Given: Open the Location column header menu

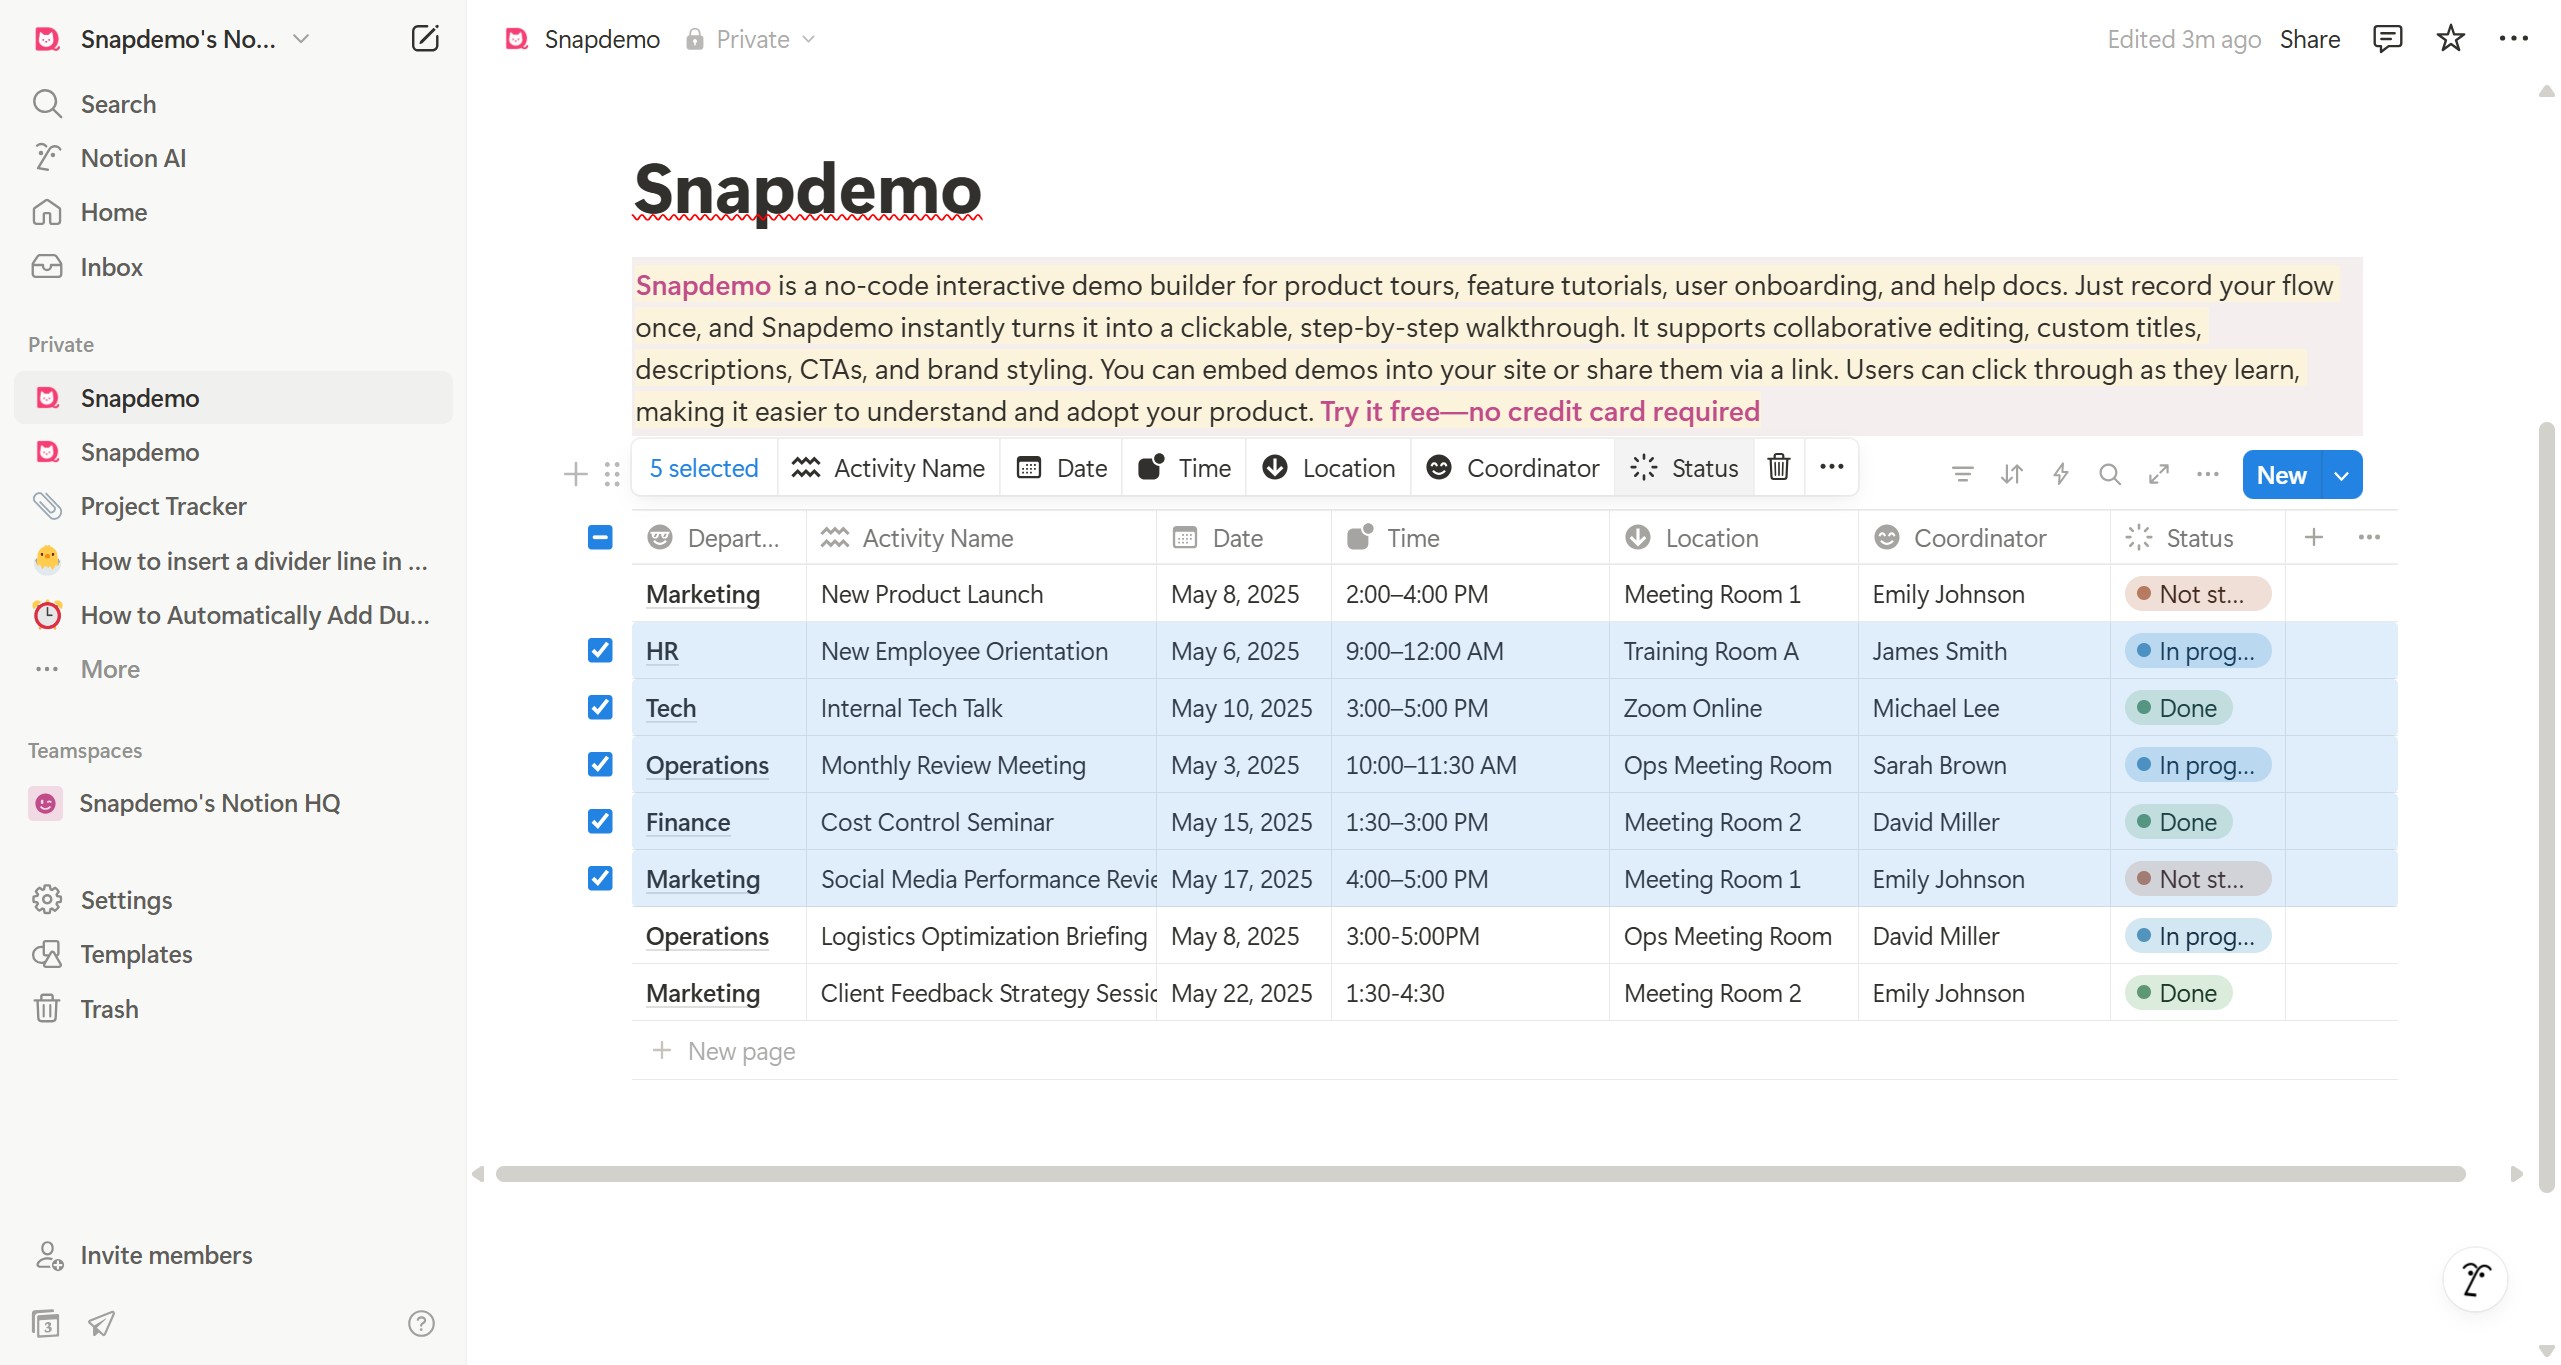Looking at the screenshot, I should pyautogui.click(x=1733, y=538).
